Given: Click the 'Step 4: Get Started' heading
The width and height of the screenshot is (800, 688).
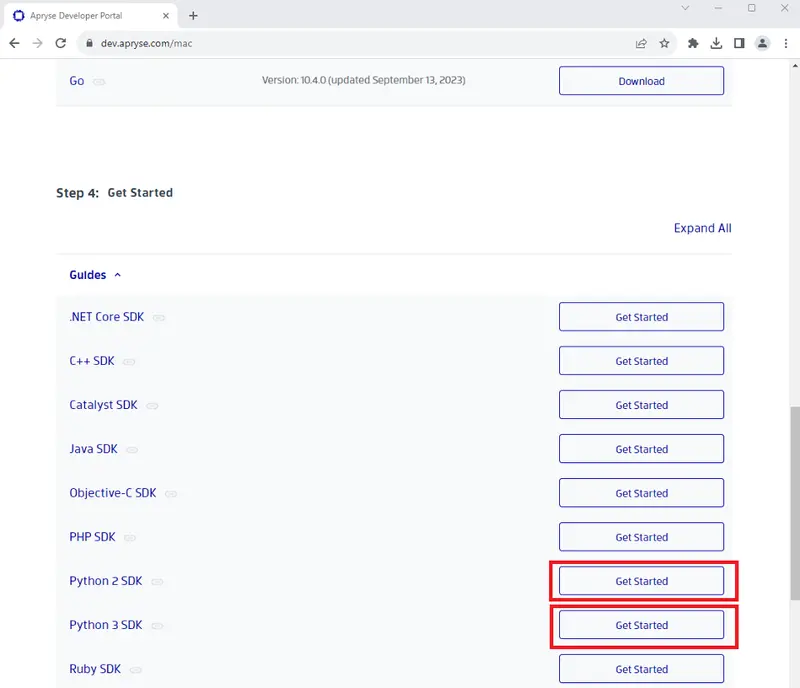Looking at the screenshot, I should pos(114,193).
